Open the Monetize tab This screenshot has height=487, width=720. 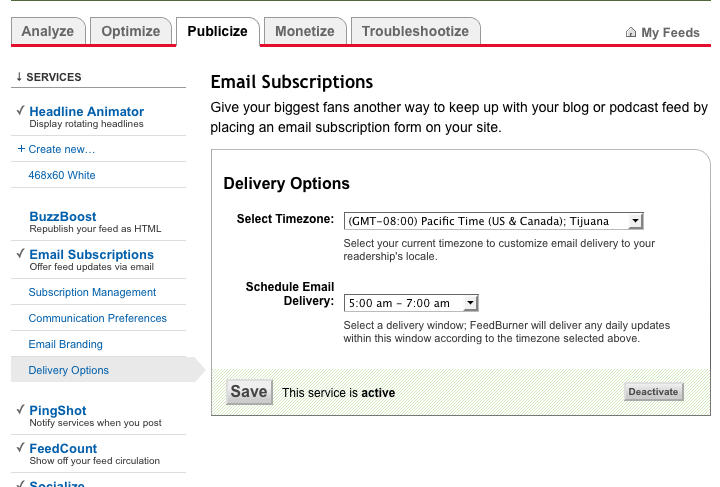(x=306, y=31)
